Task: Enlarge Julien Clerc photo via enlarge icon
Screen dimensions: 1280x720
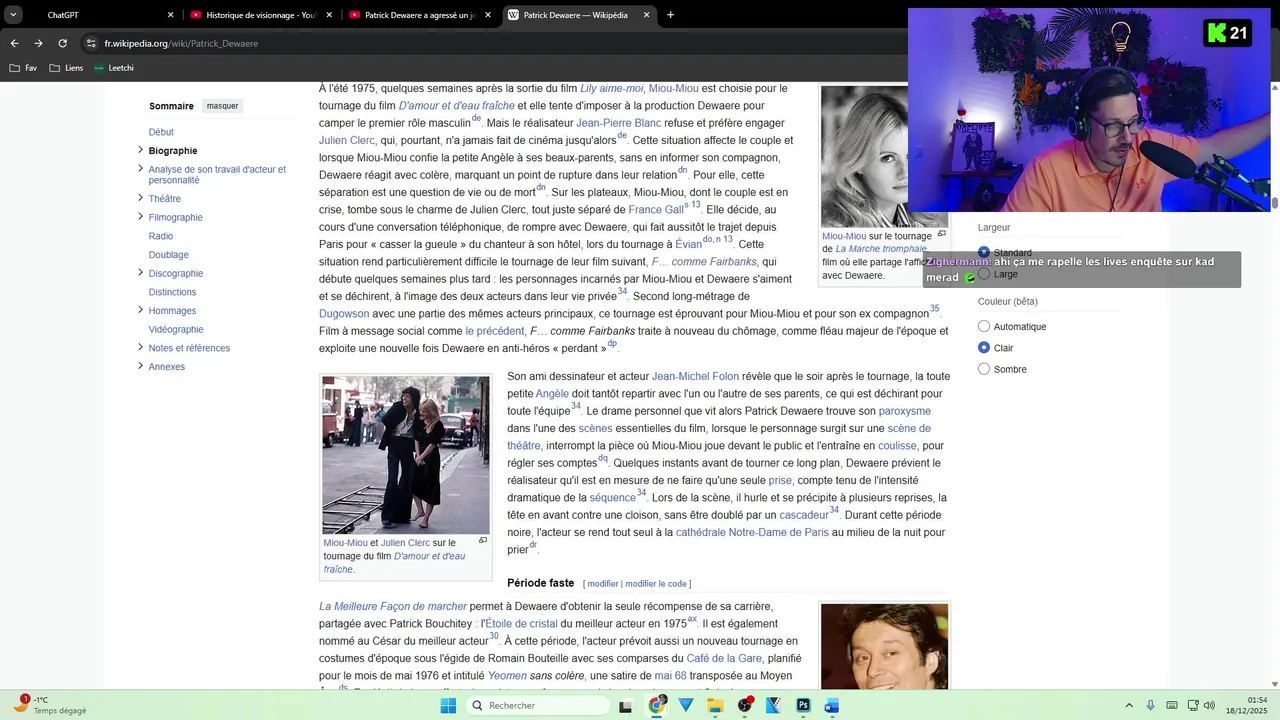Action: (483, 541)
